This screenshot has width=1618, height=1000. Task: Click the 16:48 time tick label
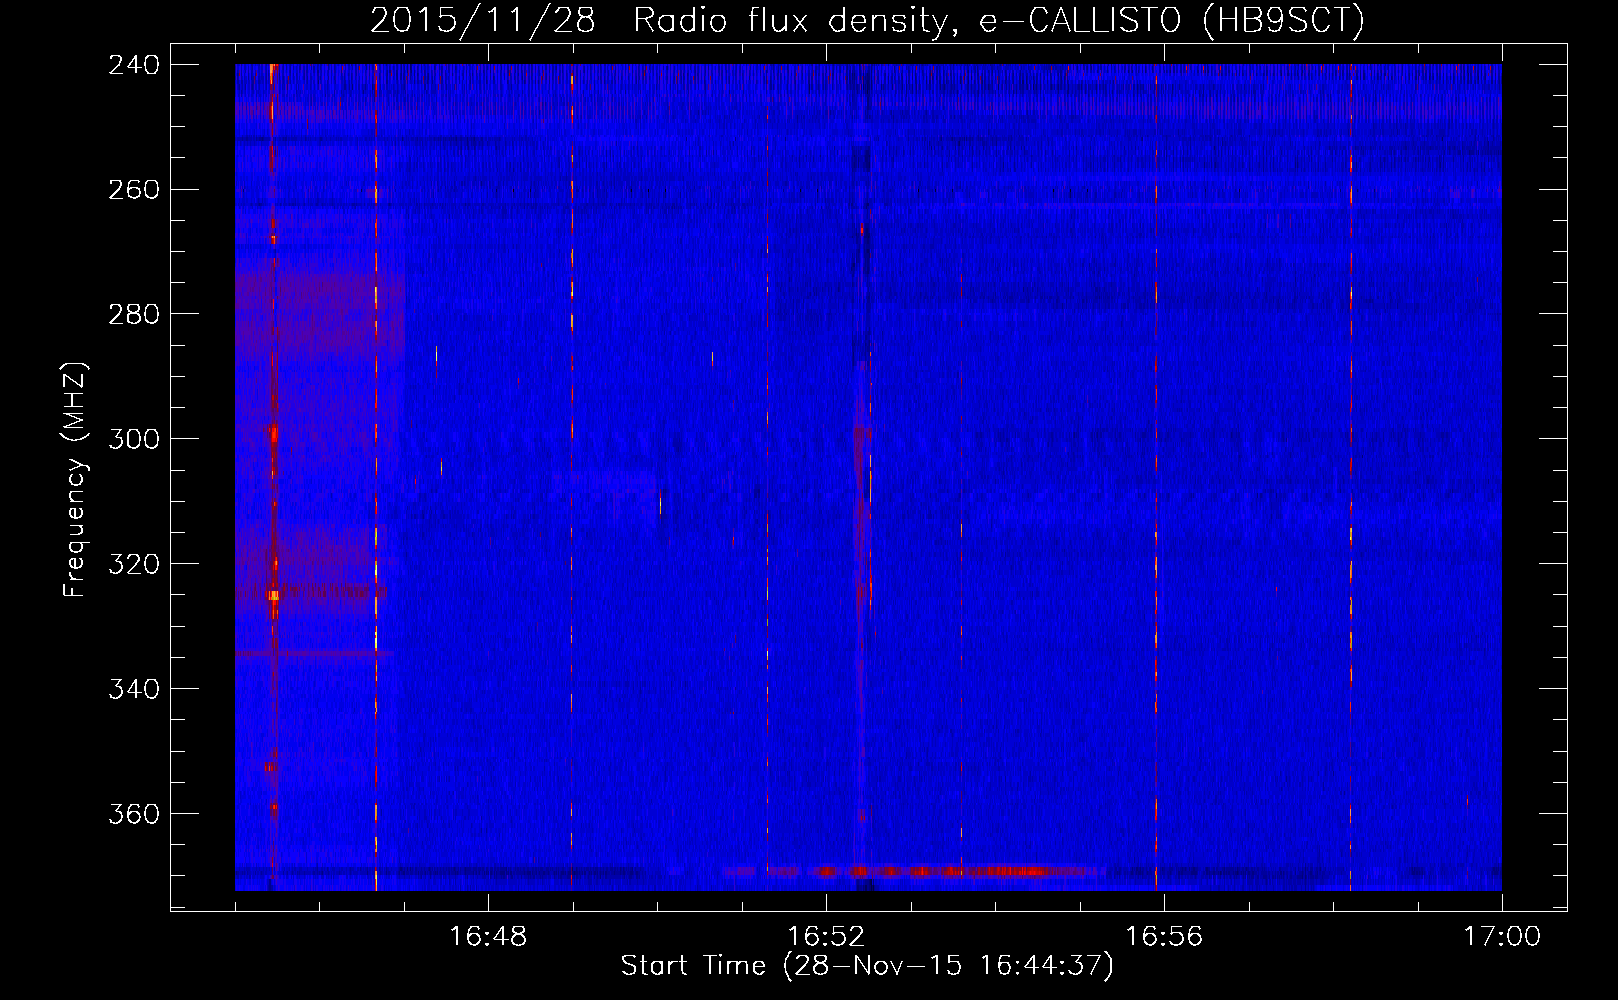click(x=488, y=937)
